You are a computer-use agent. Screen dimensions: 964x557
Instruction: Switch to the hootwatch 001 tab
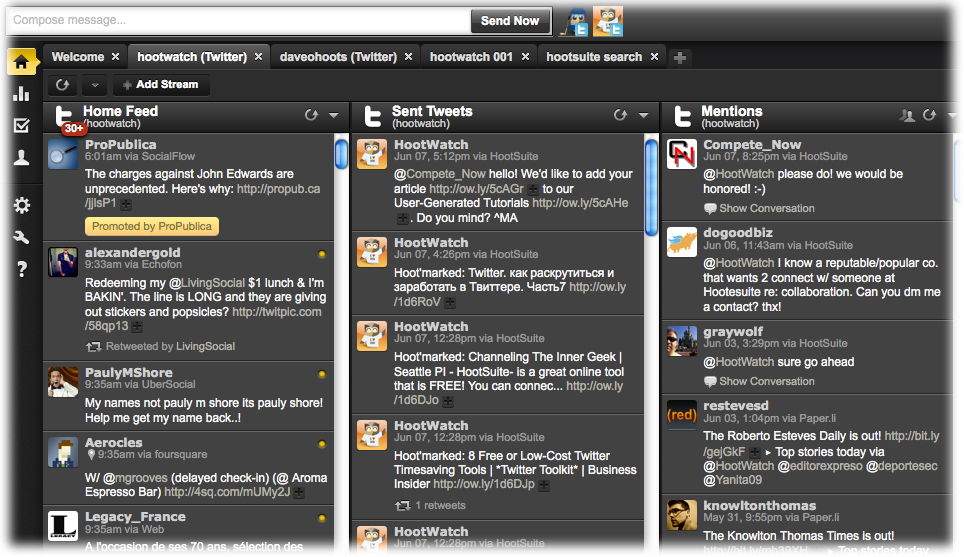coord(471,57)
